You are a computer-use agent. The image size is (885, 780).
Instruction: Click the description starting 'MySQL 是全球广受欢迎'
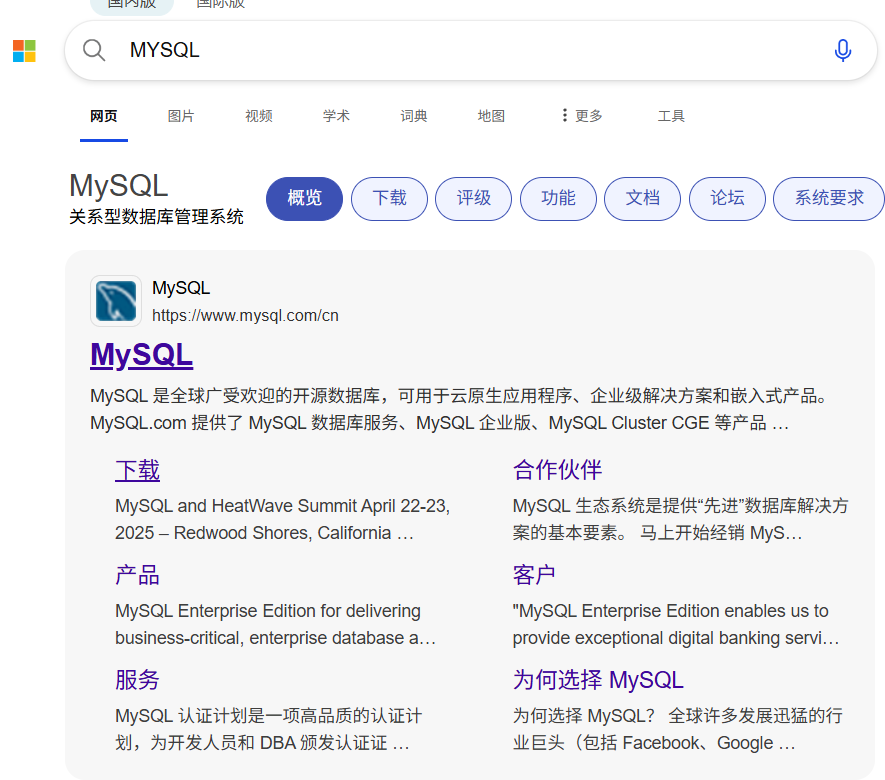point(458,409)
